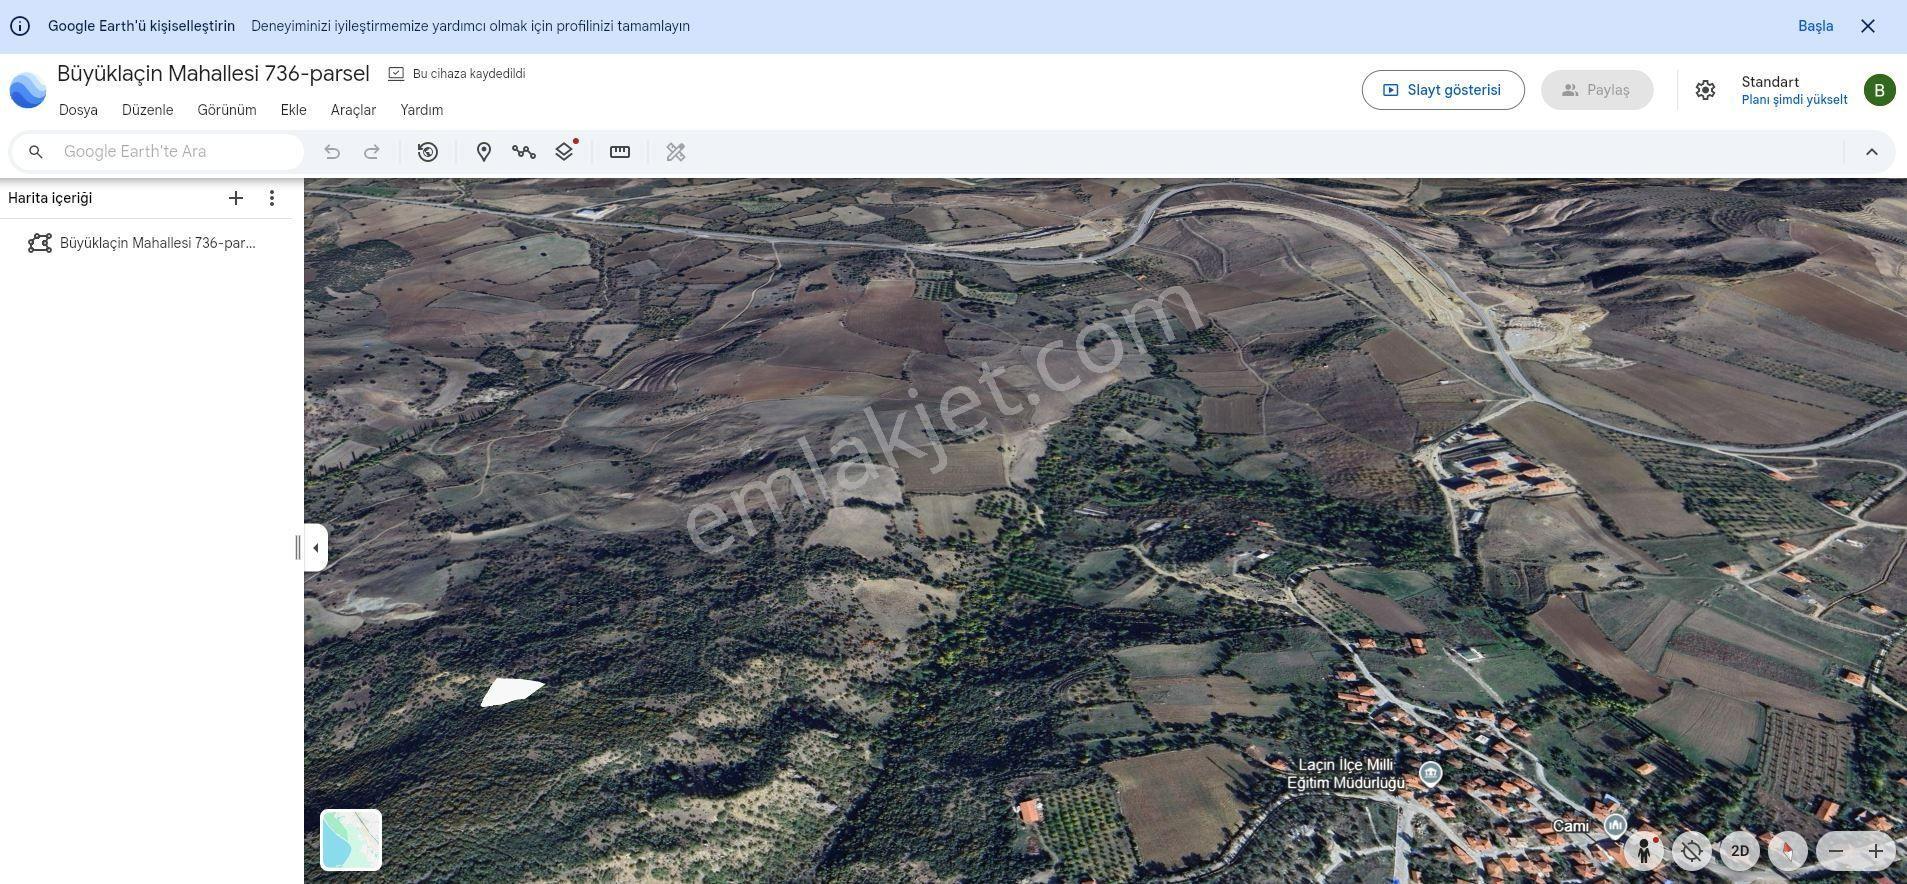Click the Laçin İlçe Milli Eğitim Müdürlüğü marker

[x=1431, y=773]
